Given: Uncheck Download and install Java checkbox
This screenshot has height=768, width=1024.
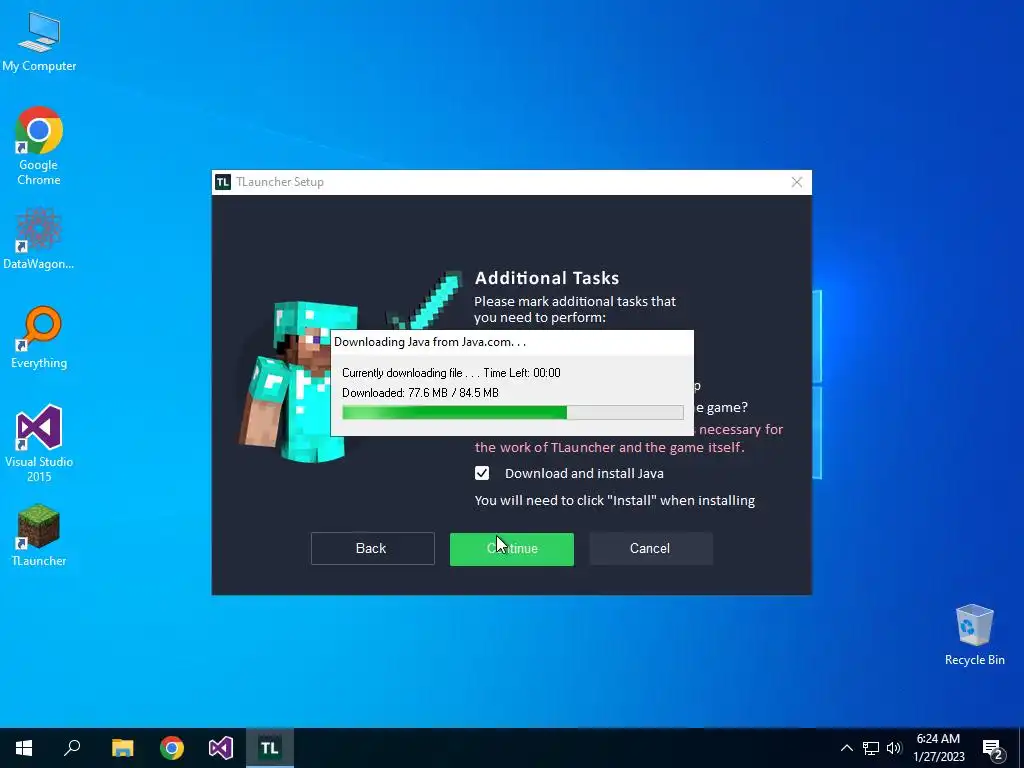Looking at the screenshot, I should coord(482,473).
